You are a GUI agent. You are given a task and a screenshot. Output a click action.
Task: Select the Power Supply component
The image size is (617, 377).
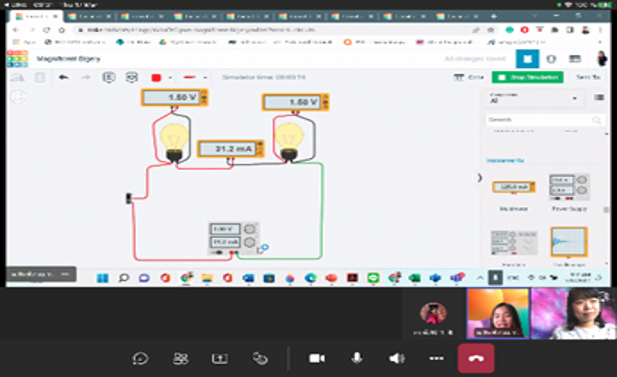pos(569,187)
